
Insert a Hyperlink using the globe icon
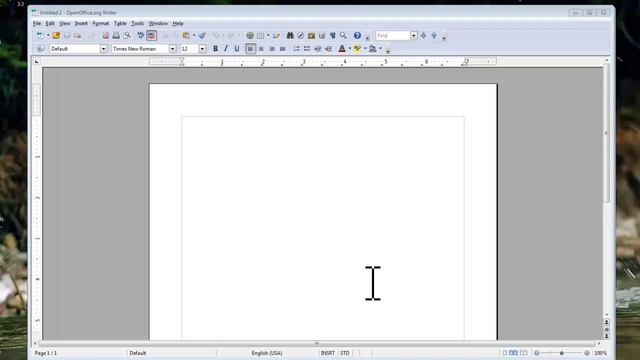point(250,36)
